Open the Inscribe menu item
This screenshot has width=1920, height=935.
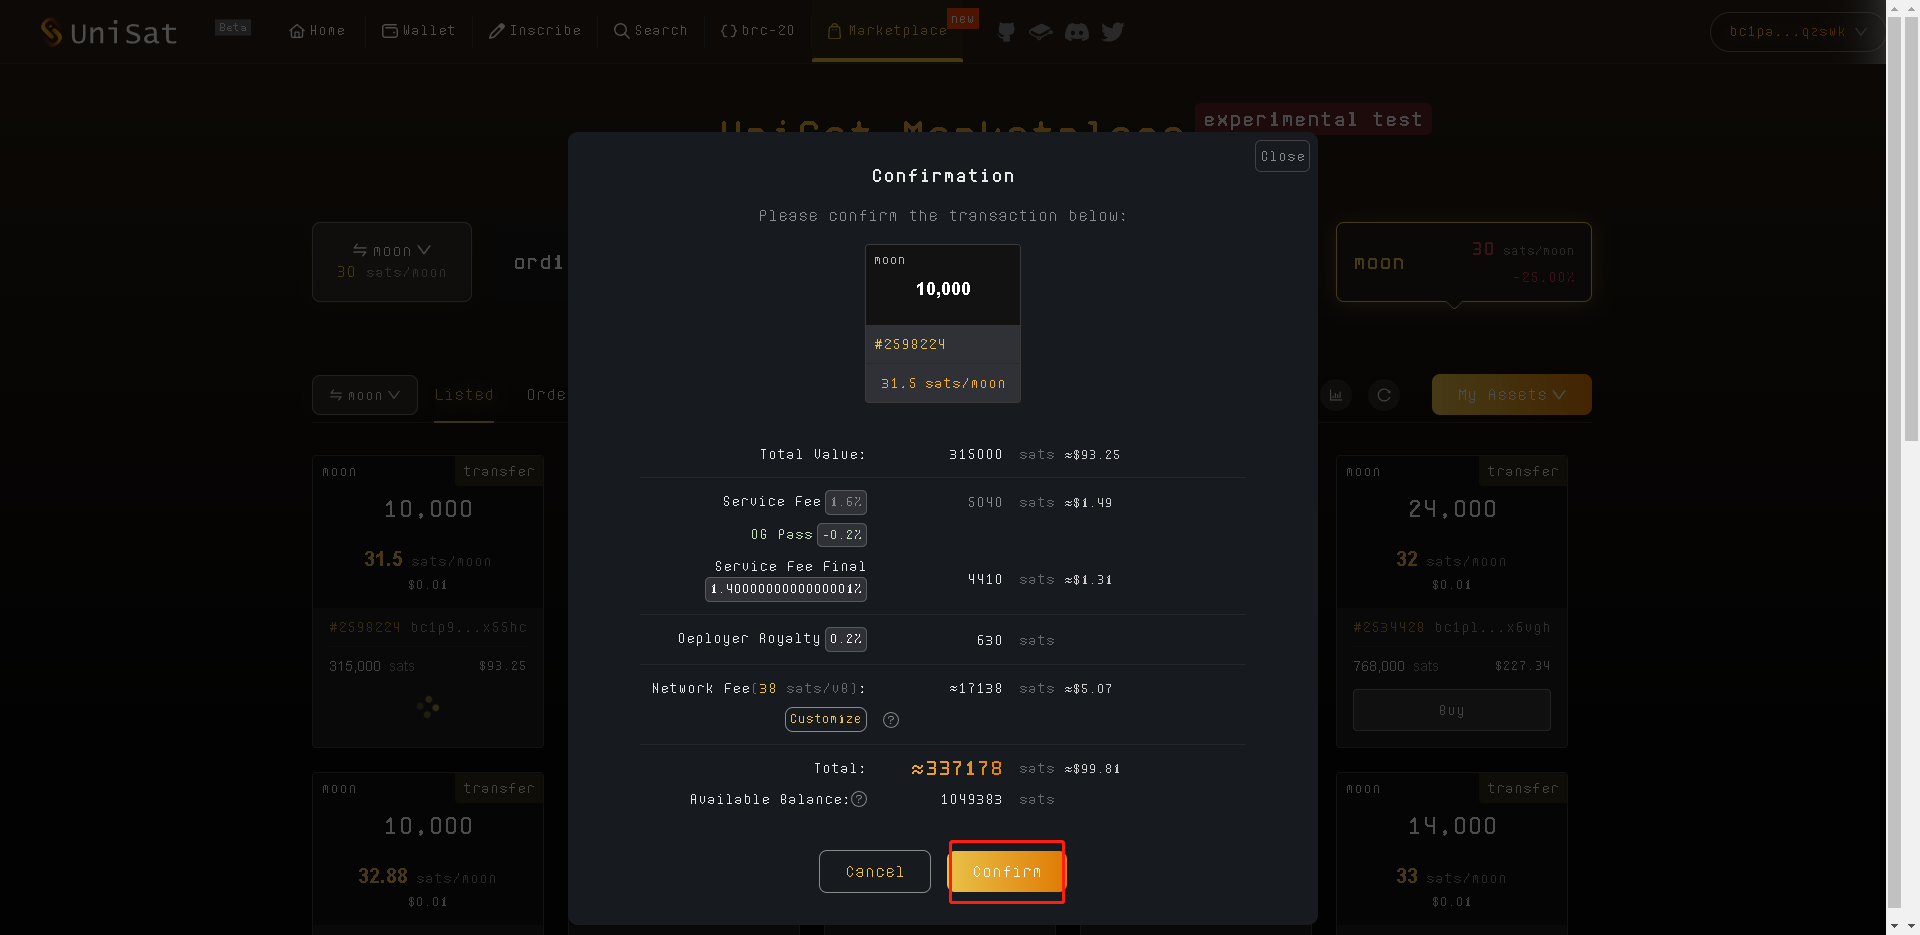coord(535,31)
